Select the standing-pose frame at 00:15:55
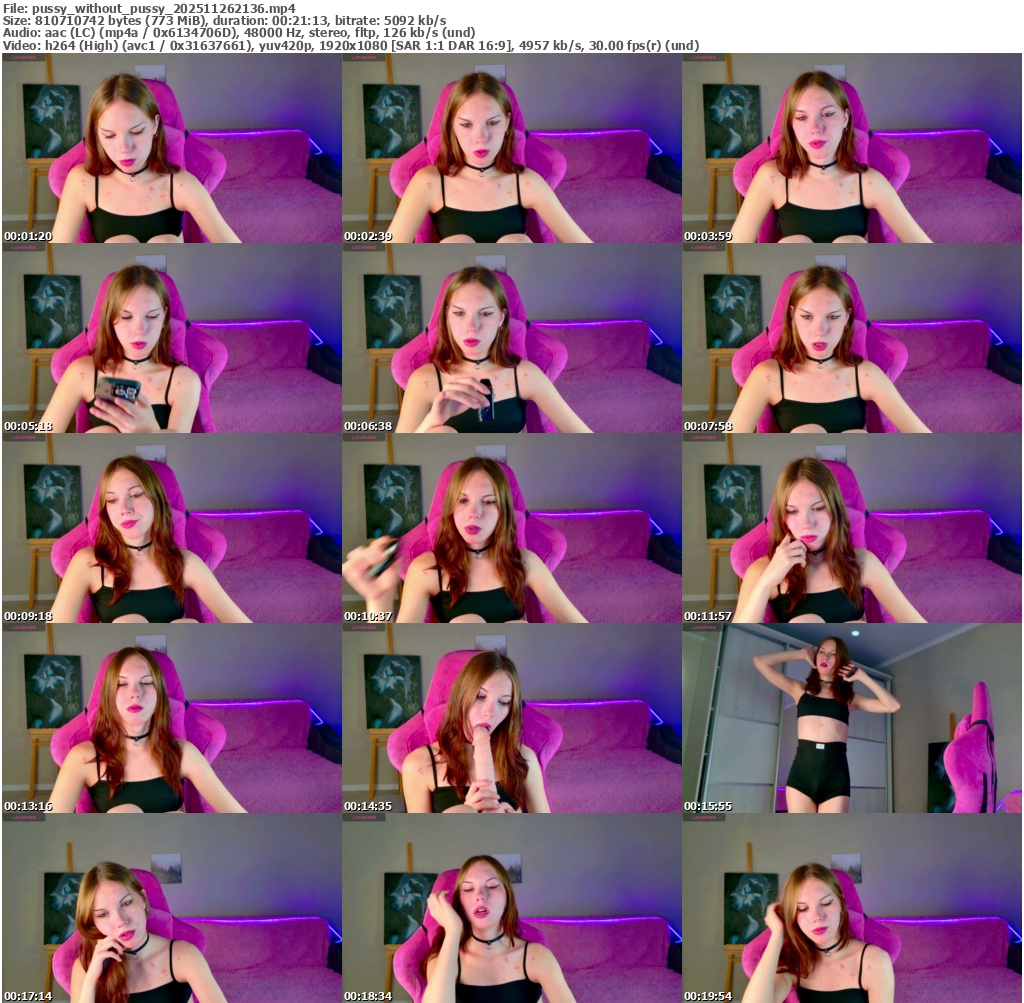 point(852,718)
